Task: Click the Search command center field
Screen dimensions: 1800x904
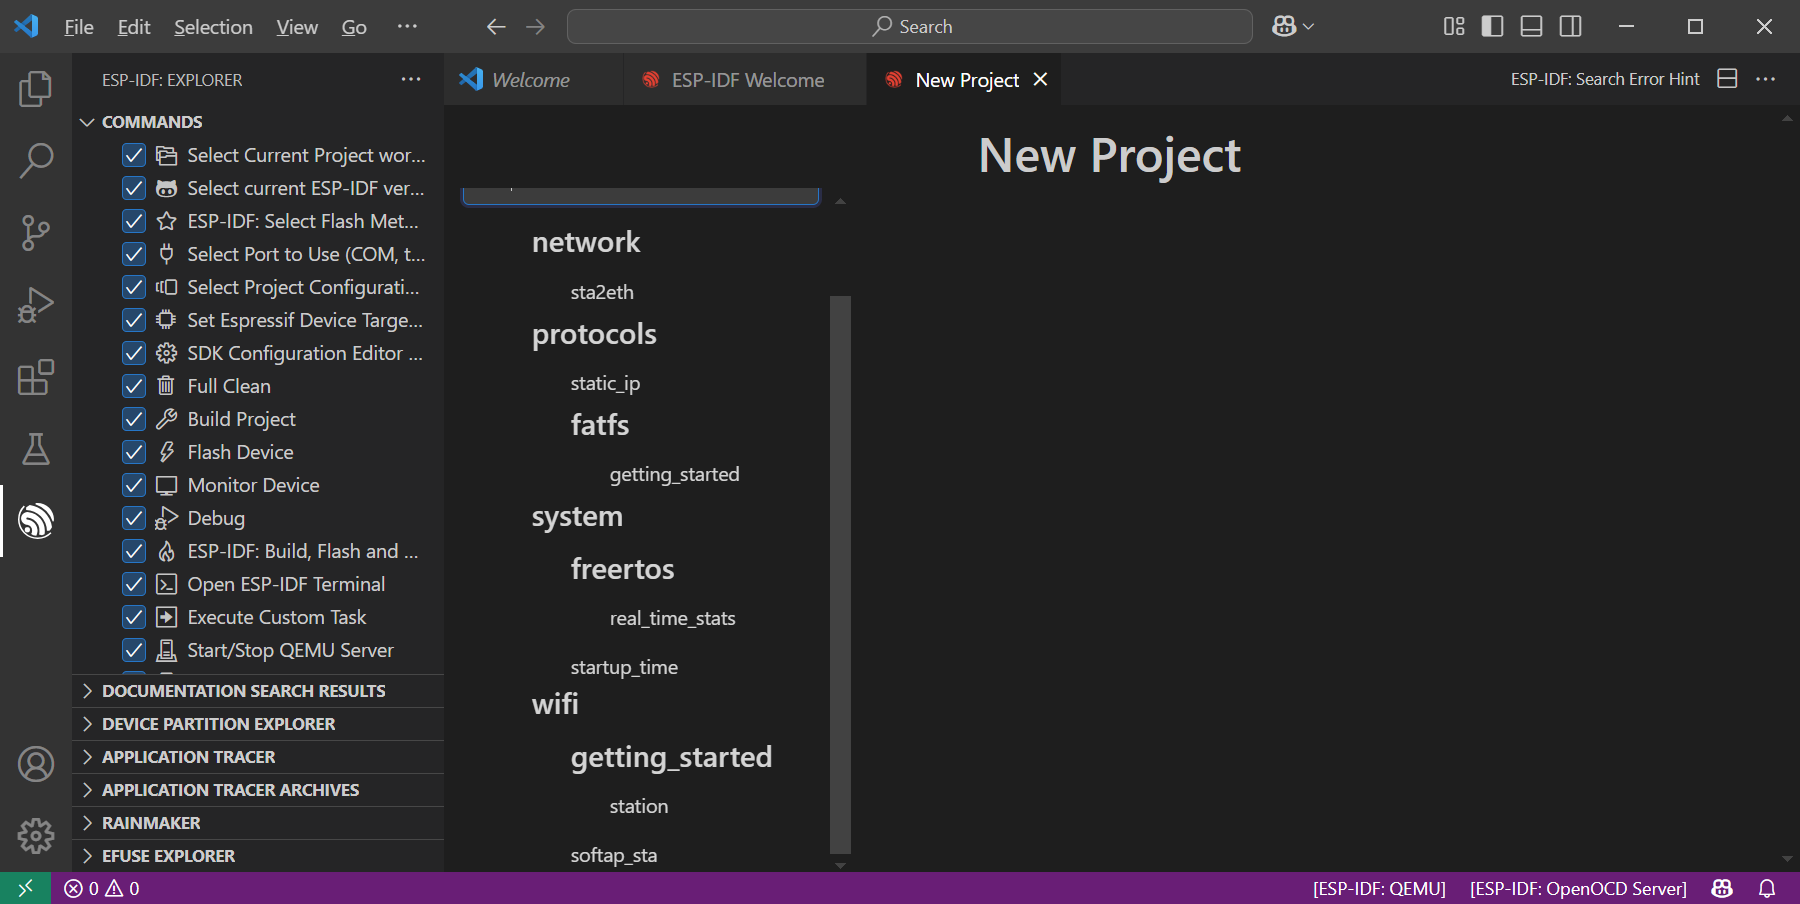Action: [x=910, y=27]
